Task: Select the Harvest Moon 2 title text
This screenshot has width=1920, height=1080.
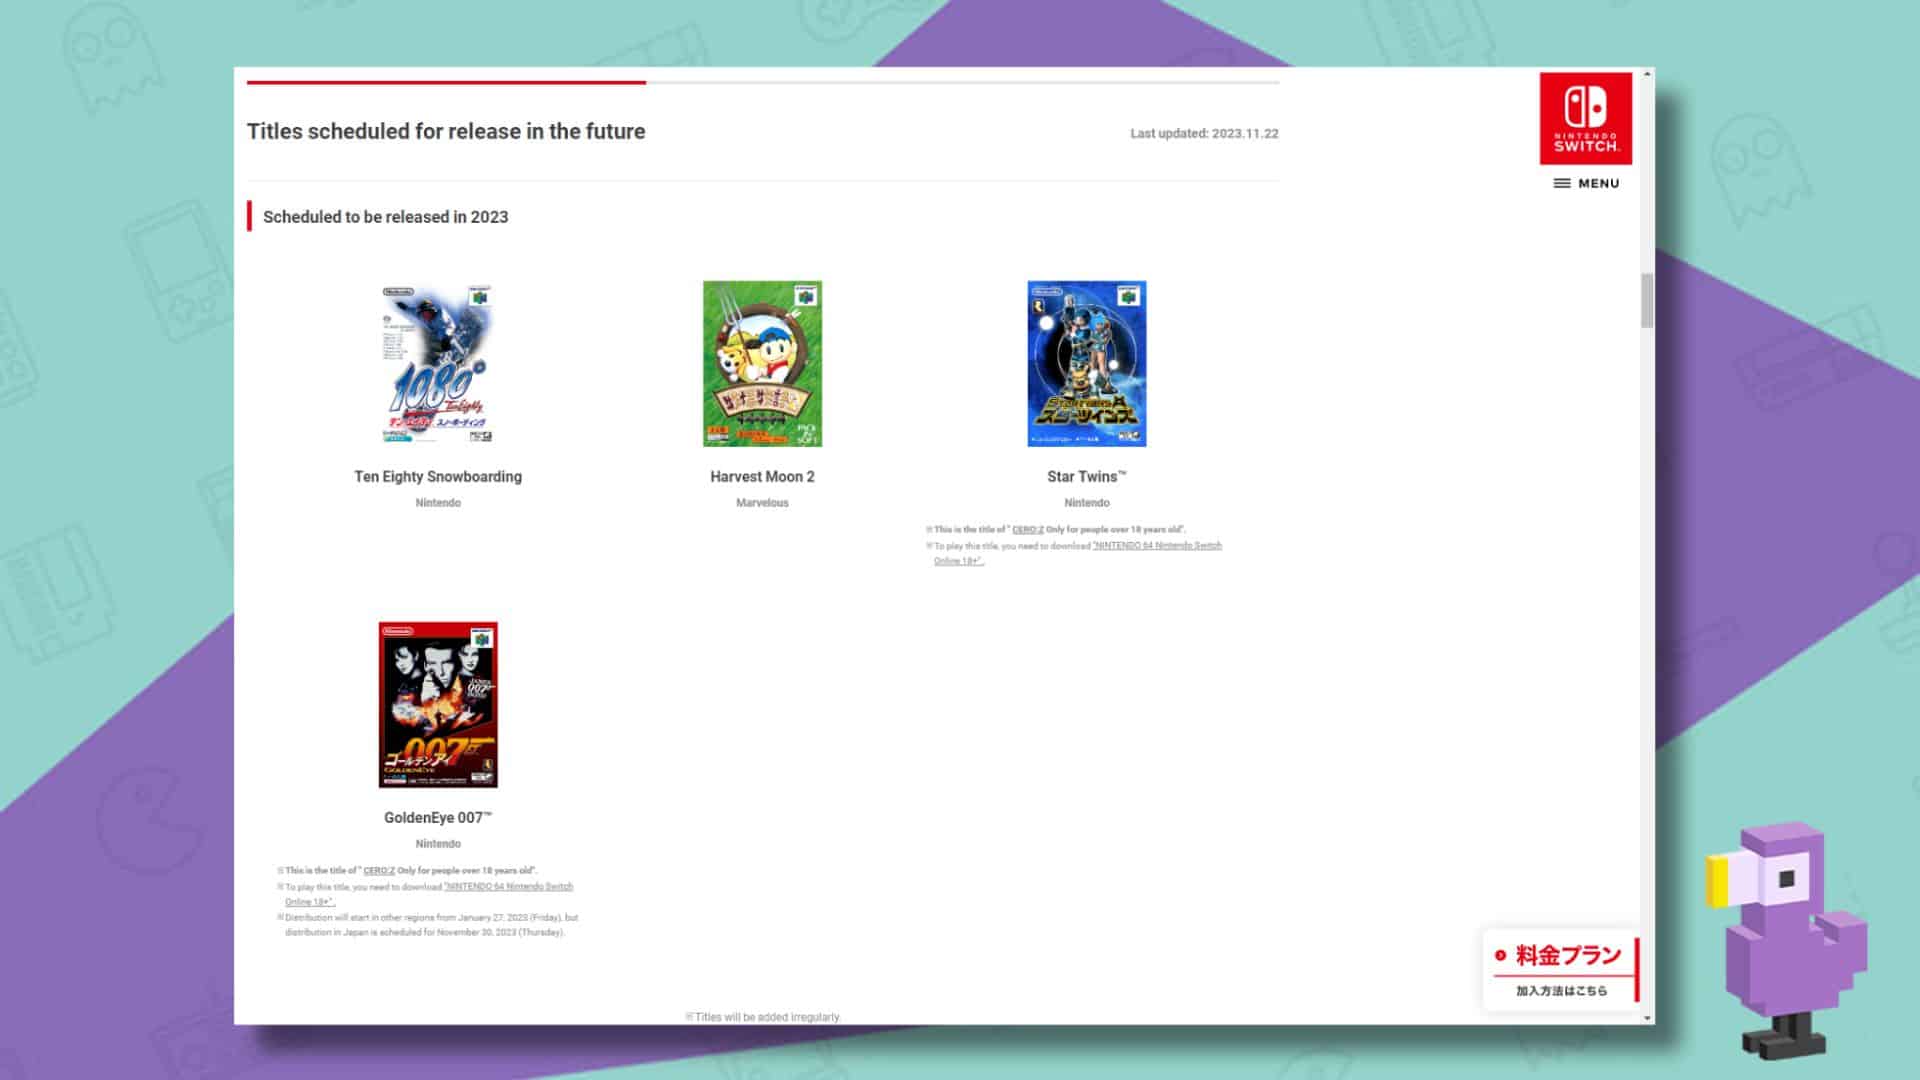Action: (x=762, y=477)
